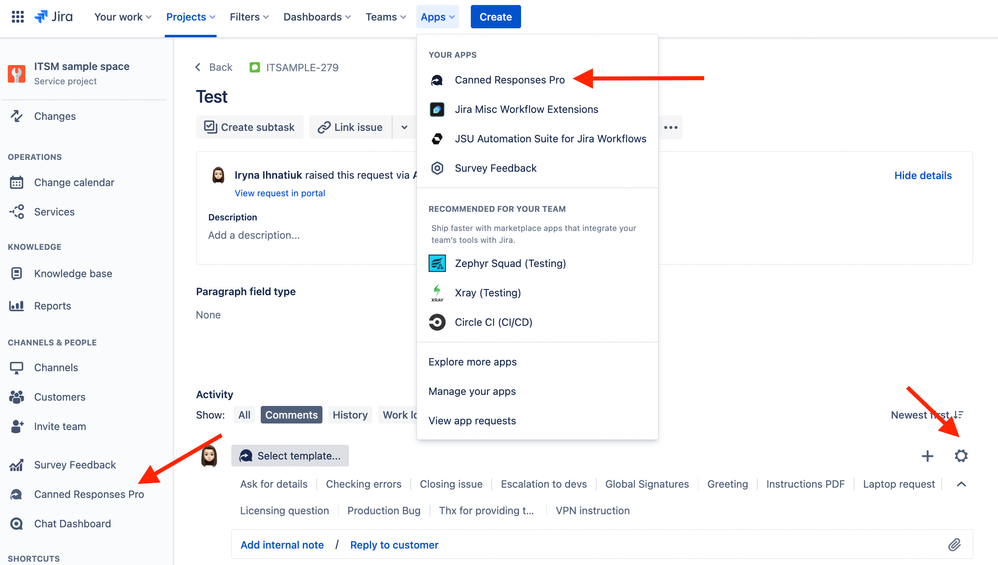Click the Link issue button

tap(351, 127)
